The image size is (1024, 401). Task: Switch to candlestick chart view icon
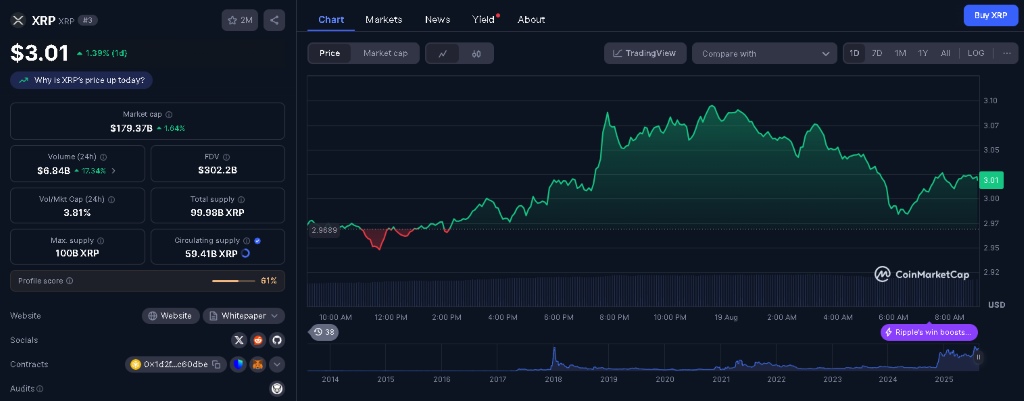477,54
